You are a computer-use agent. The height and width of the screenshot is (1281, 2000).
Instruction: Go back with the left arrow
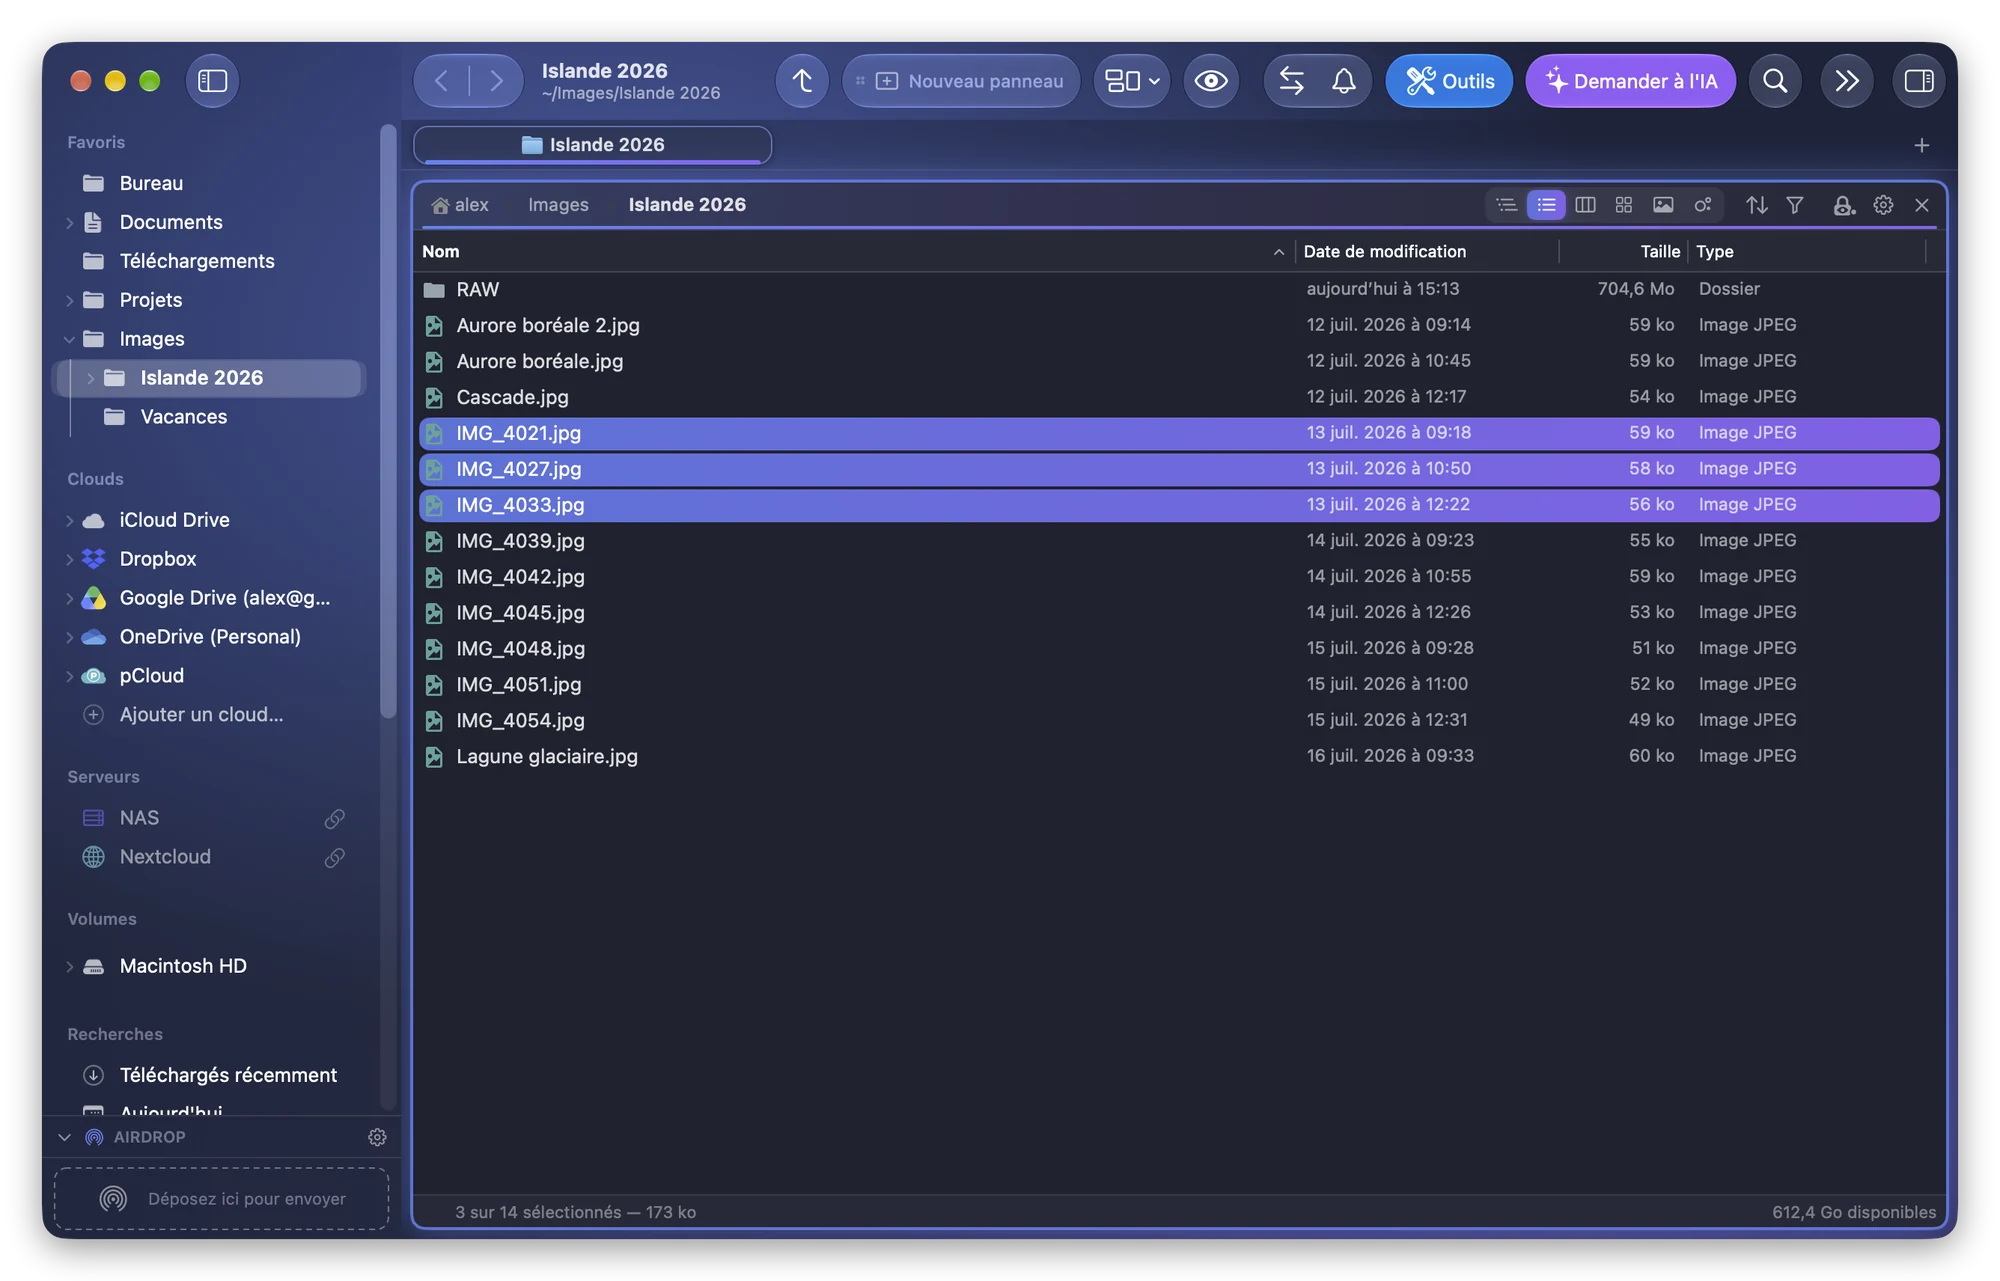441,81
